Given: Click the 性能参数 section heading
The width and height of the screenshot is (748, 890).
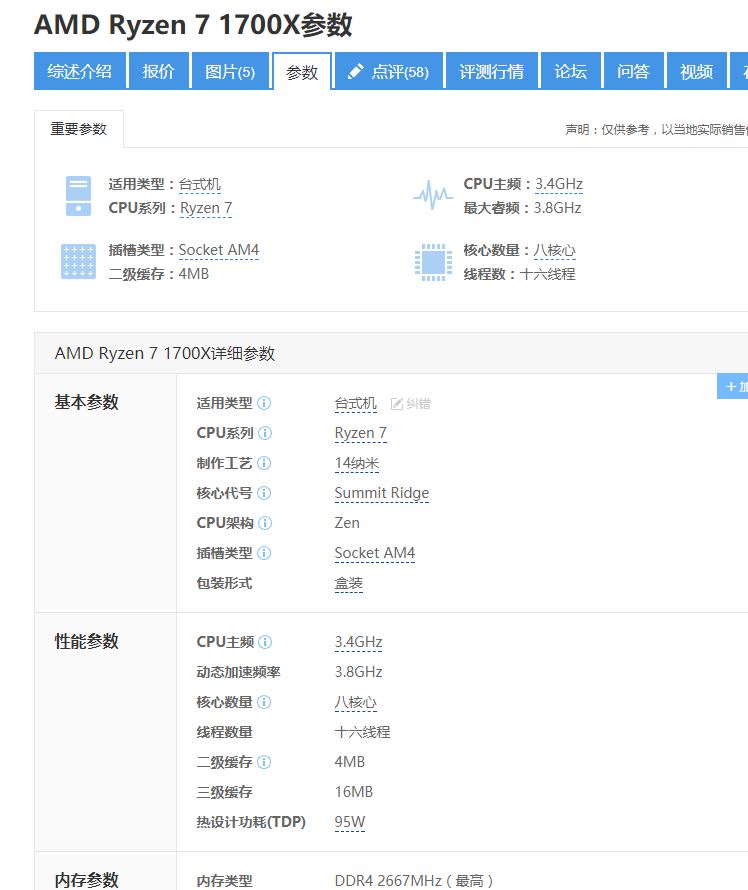Looking at the screenshot, I should [x=87, y=641].
